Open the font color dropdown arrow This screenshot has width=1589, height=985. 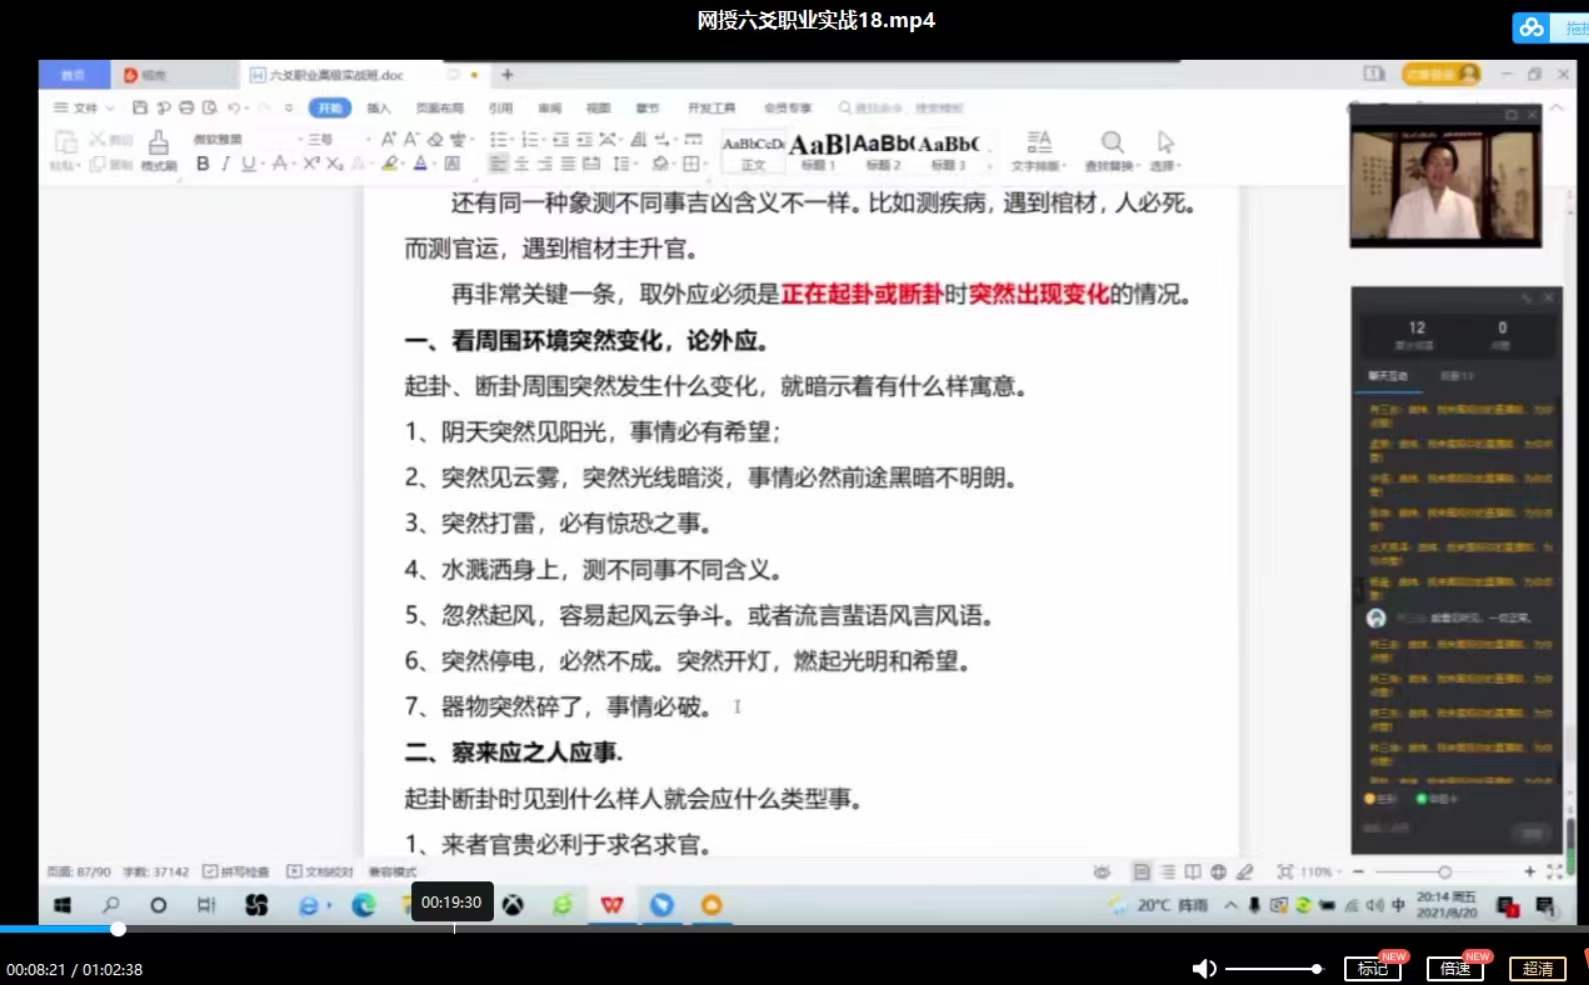coord(436,164)
